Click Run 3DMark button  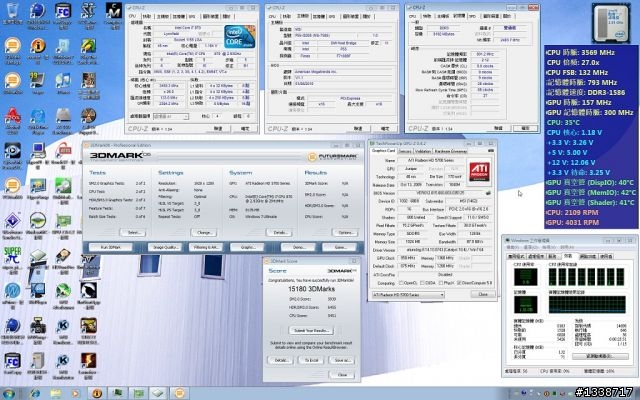pos(111,247)
